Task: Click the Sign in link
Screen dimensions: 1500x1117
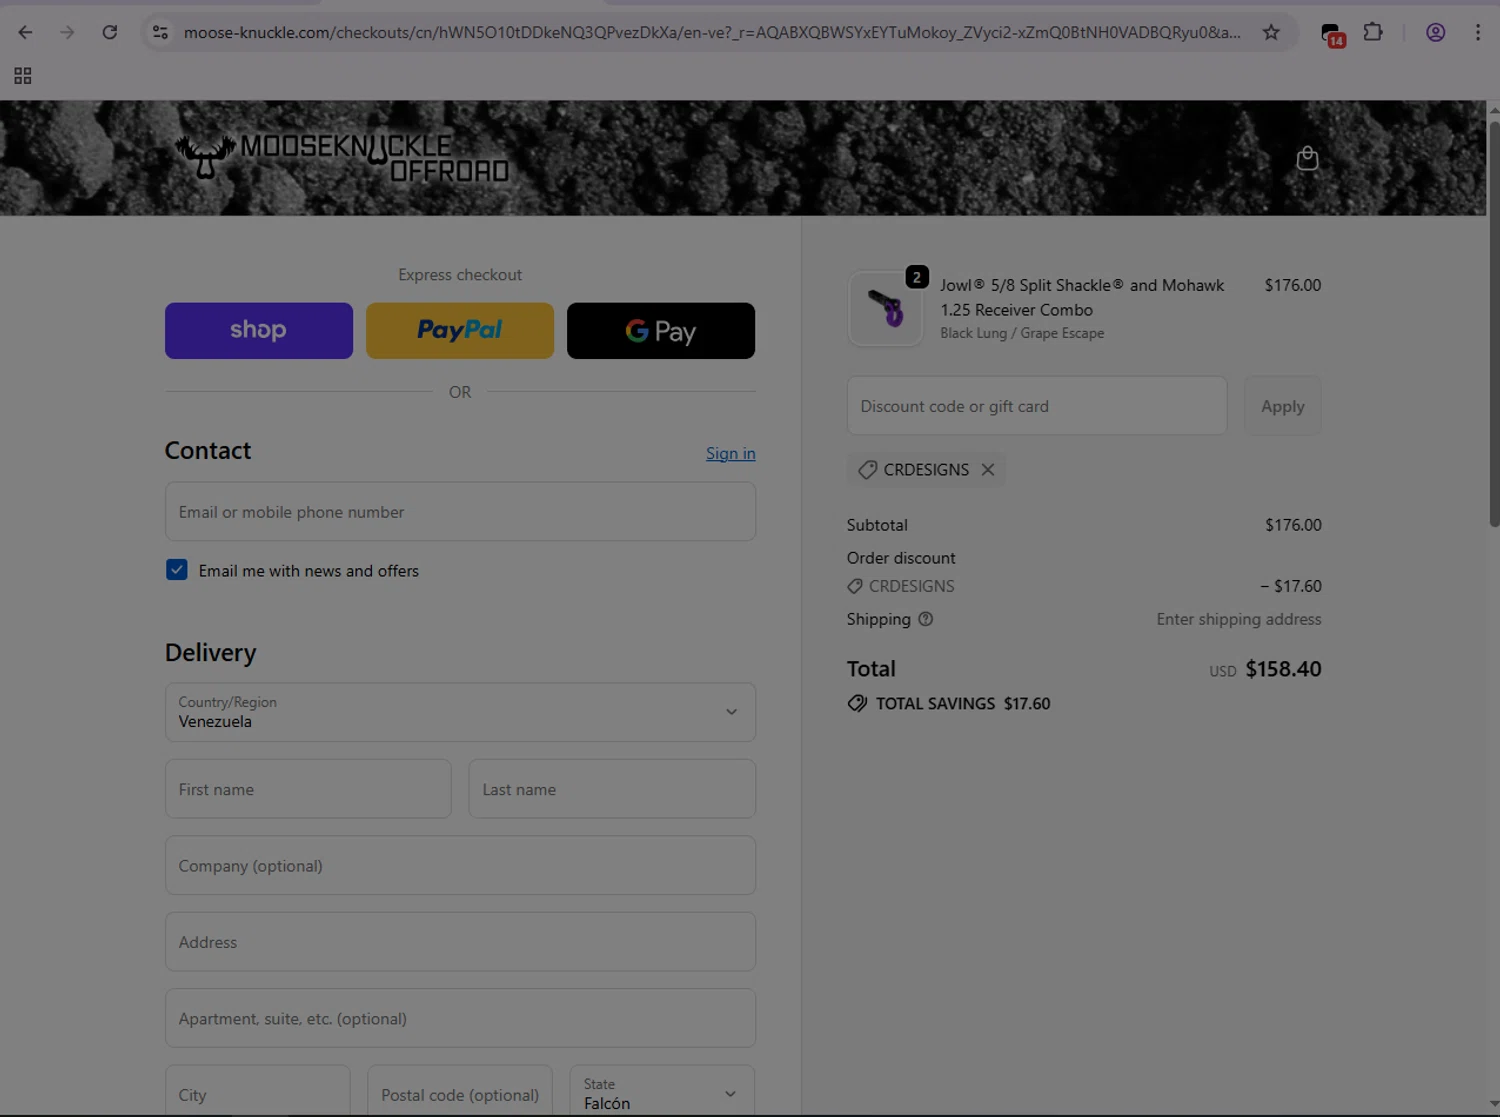Action: pos(731,453)
